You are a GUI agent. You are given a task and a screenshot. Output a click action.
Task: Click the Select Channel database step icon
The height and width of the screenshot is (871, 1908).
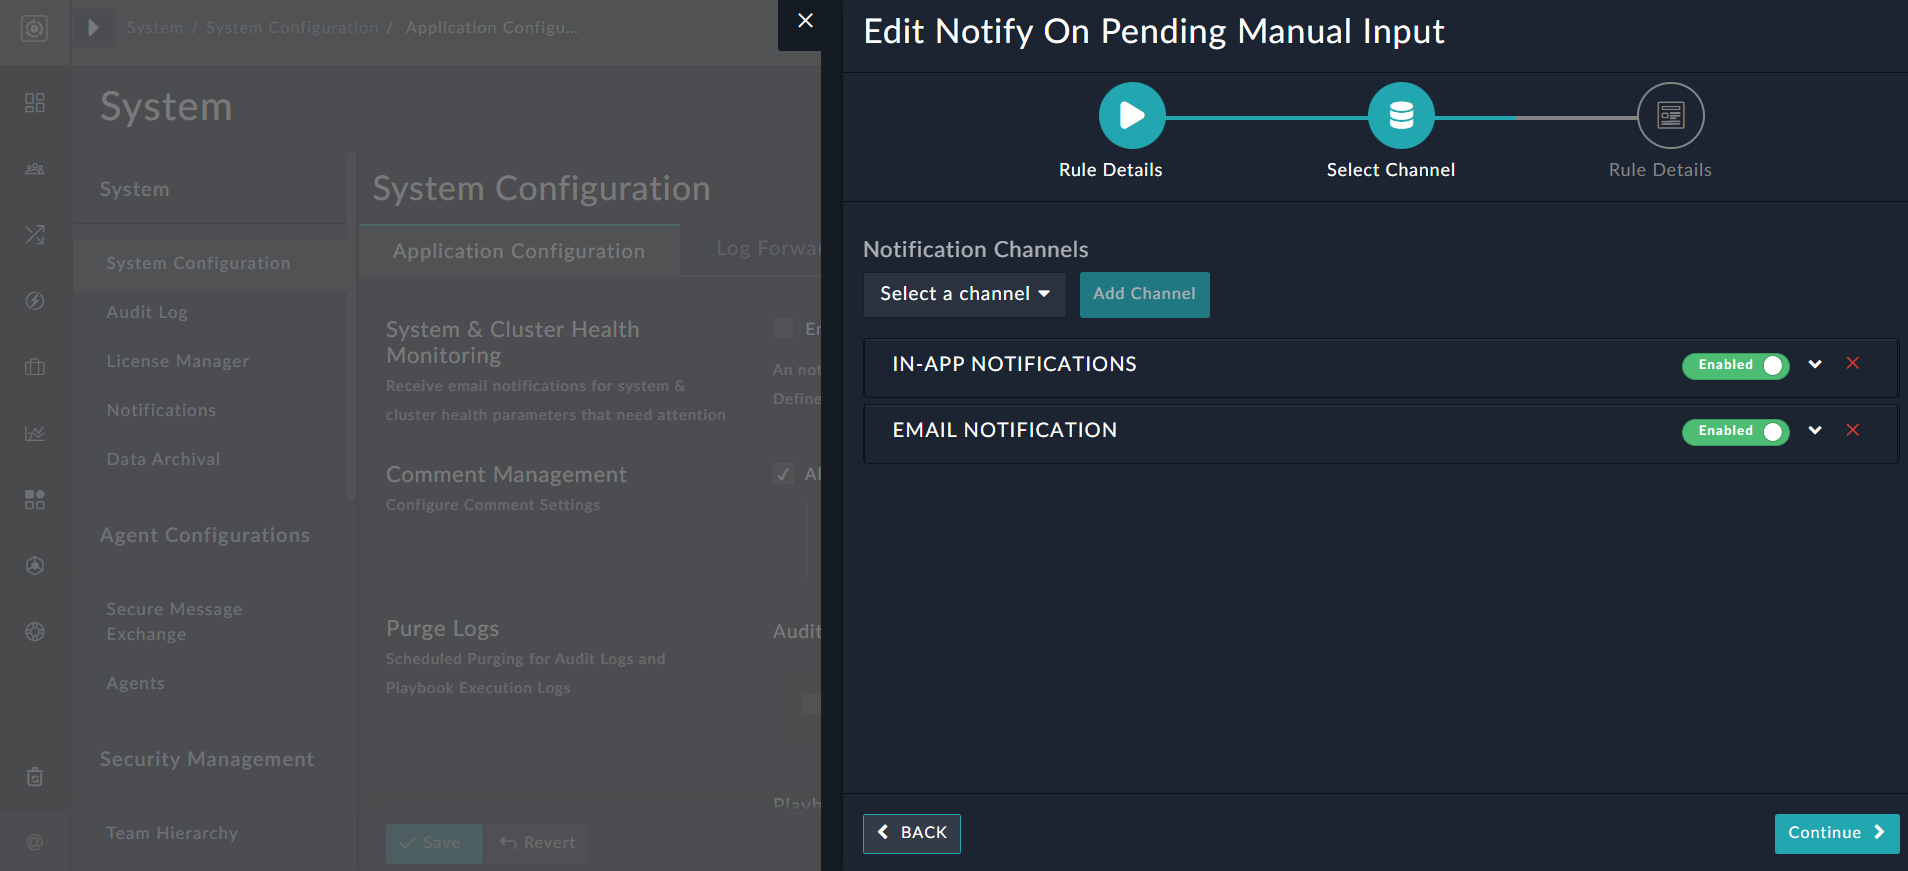click(1401, 116)
